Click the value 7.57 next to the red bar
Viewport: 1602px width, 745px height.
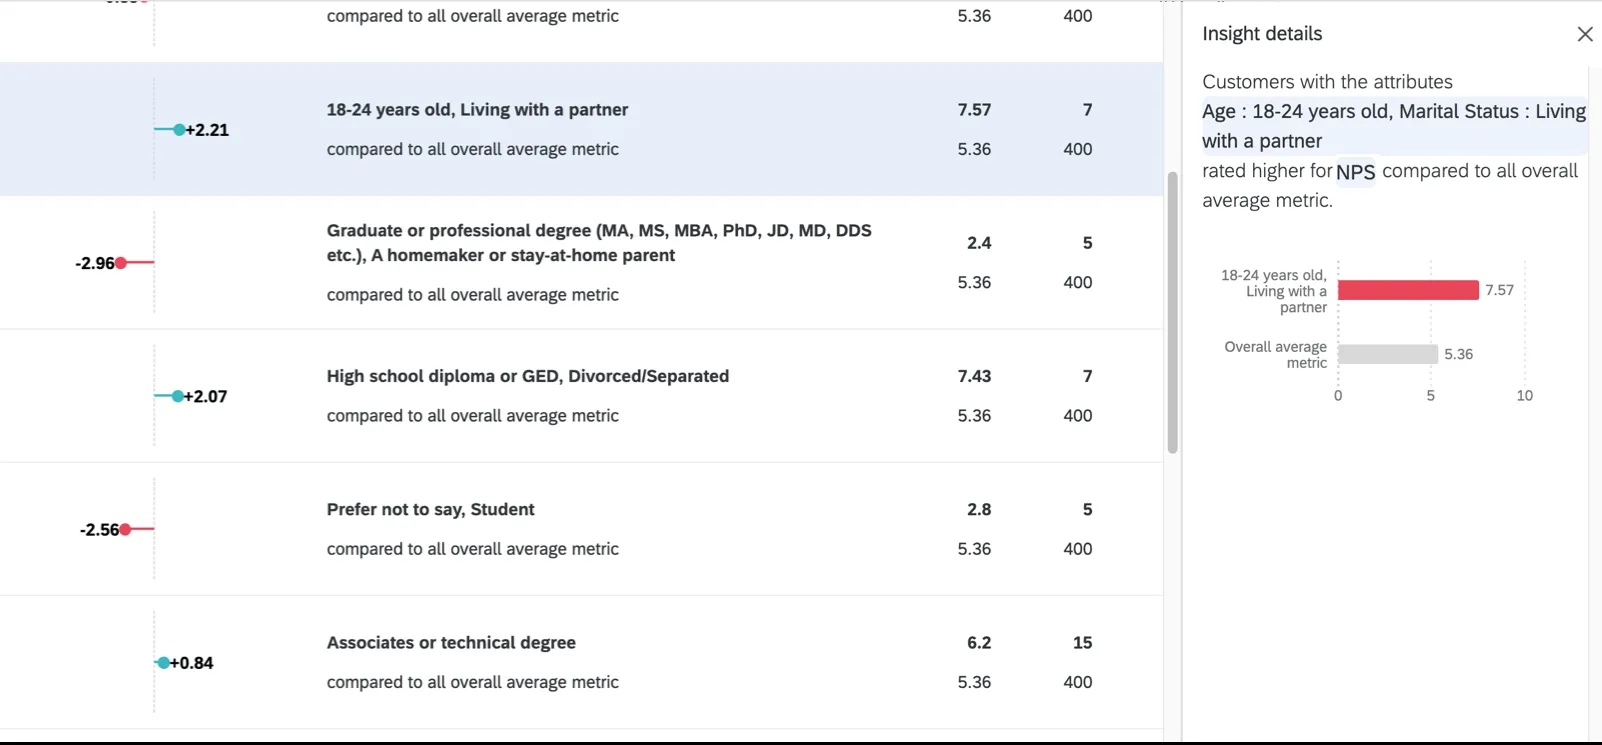[1498, 290]
